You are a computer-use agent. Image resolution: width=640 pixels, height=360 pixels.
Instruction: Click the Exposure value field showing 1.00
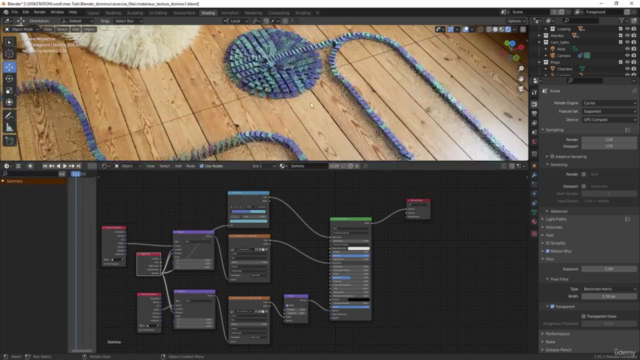(609, 269)
